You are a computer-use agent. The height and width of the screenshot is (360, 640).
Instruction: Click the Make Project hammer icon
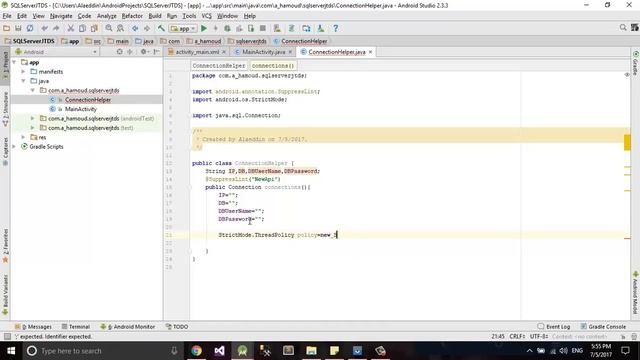[161, 28]
